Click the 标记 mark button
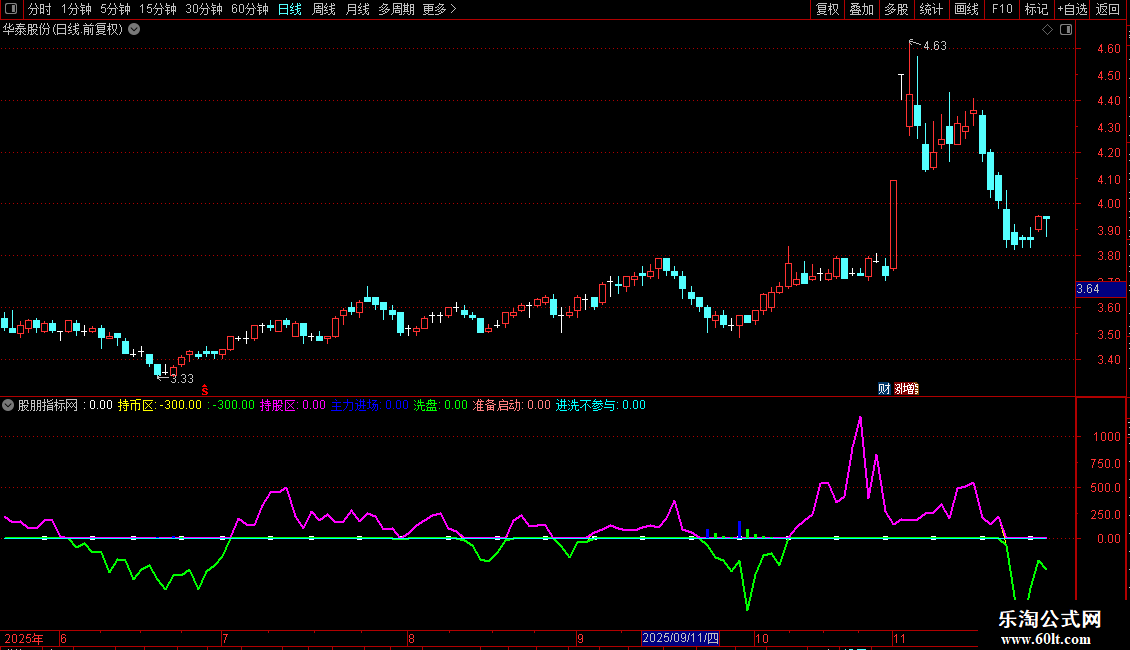 pos(1036,9)
